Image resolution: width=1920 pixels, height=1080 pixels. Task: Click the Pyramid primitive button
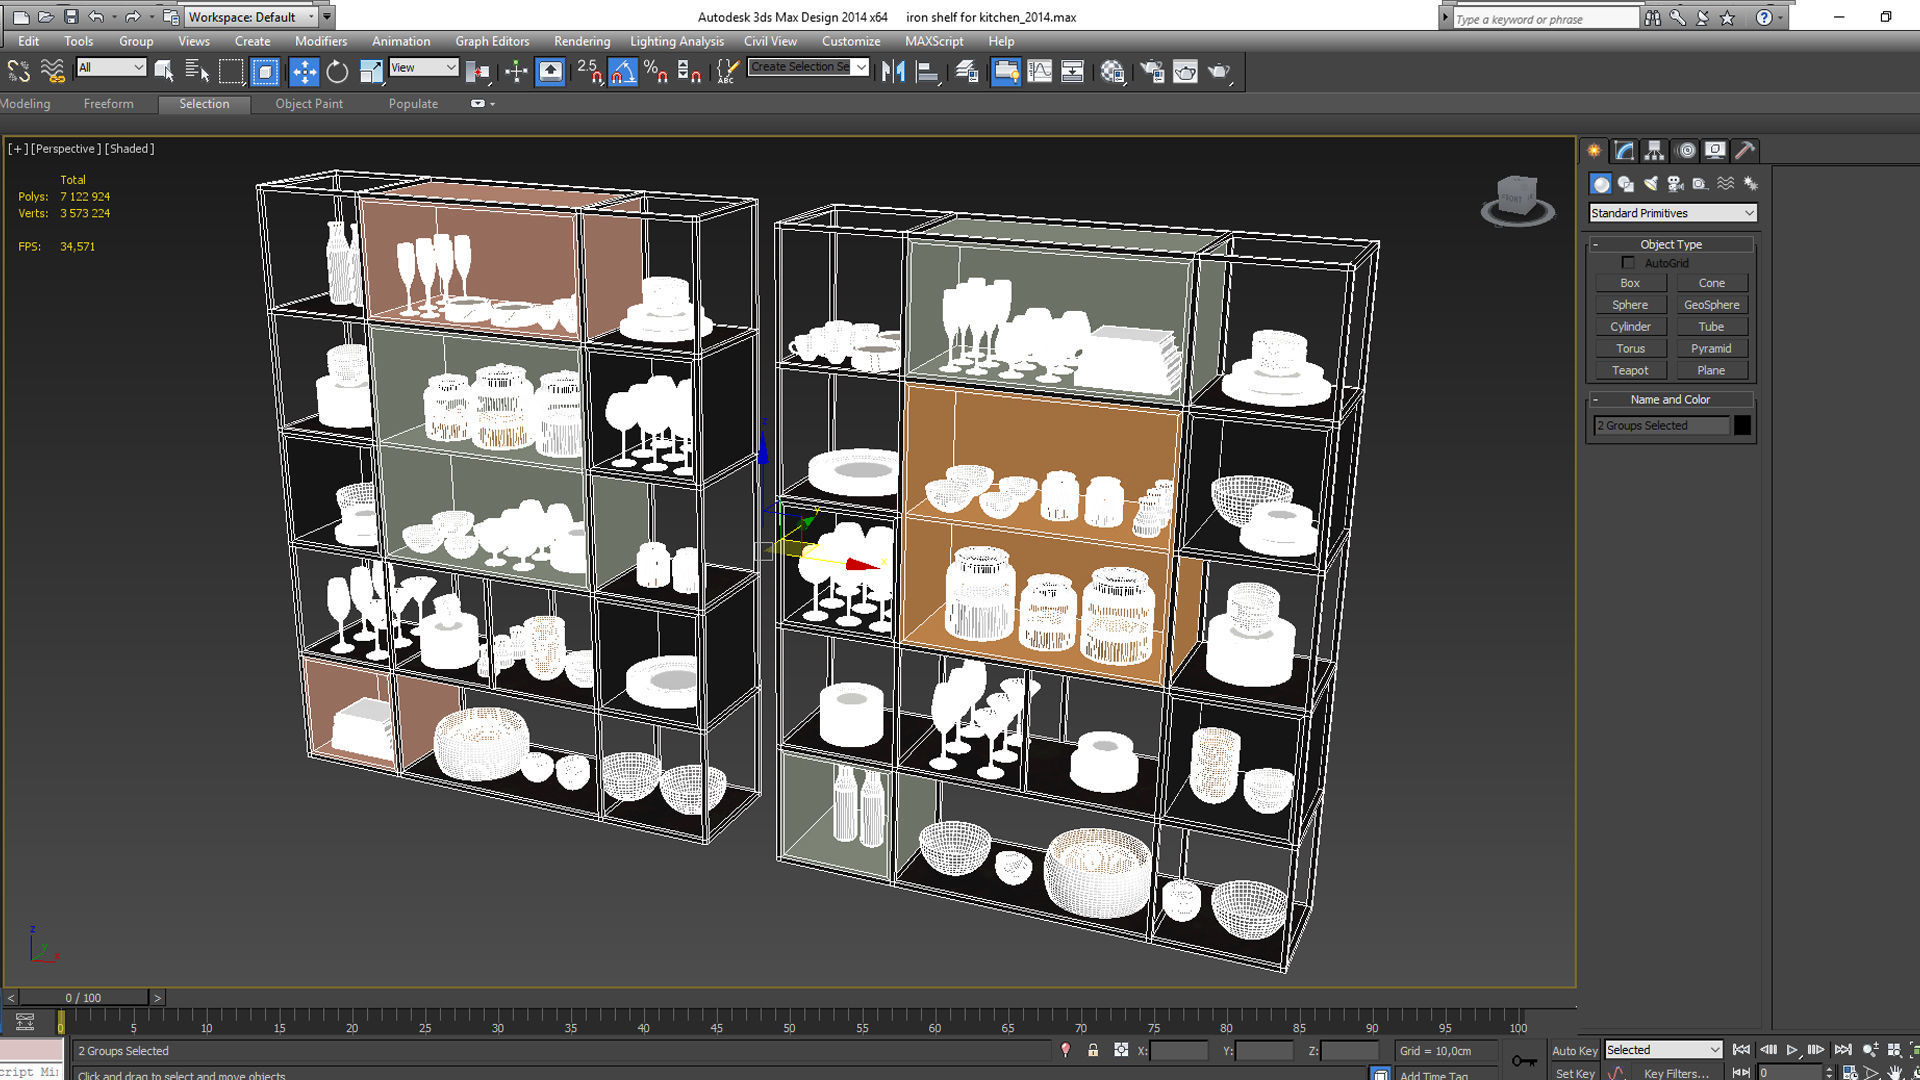pyautogui.click(x=1711, y=348)
